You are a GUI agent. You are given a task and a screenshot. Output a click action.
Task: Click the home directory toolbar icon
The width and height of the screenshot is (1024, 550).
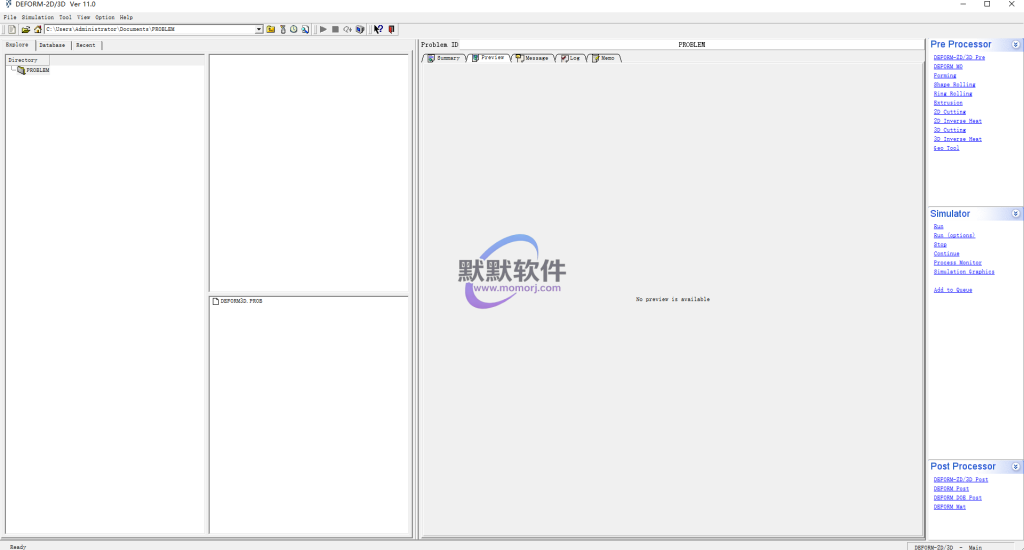point(37,29)
